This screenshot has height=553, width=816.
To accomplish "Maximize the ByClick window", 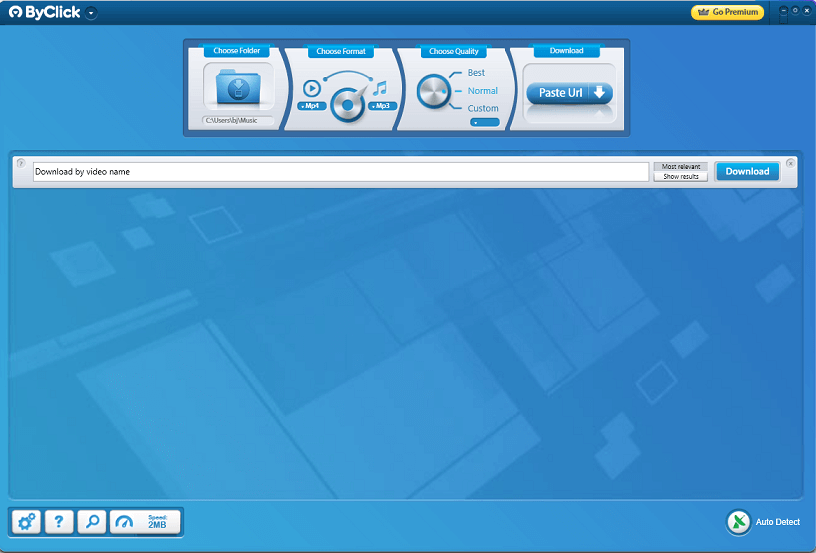I will pyautogui.click(x=795, y=10).
